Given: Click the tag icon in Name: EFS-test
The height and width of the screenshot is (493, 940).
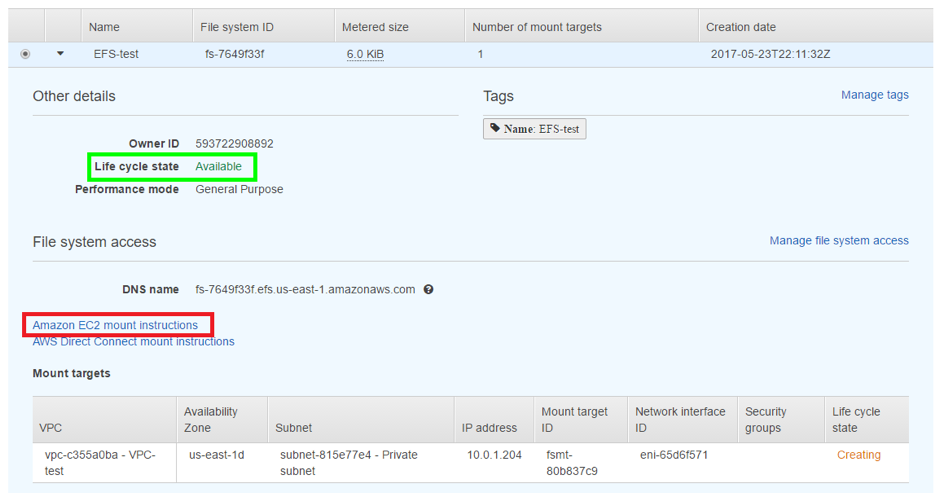Looking at the screenshot, I should pyautogui.click(x=495, y=128).
